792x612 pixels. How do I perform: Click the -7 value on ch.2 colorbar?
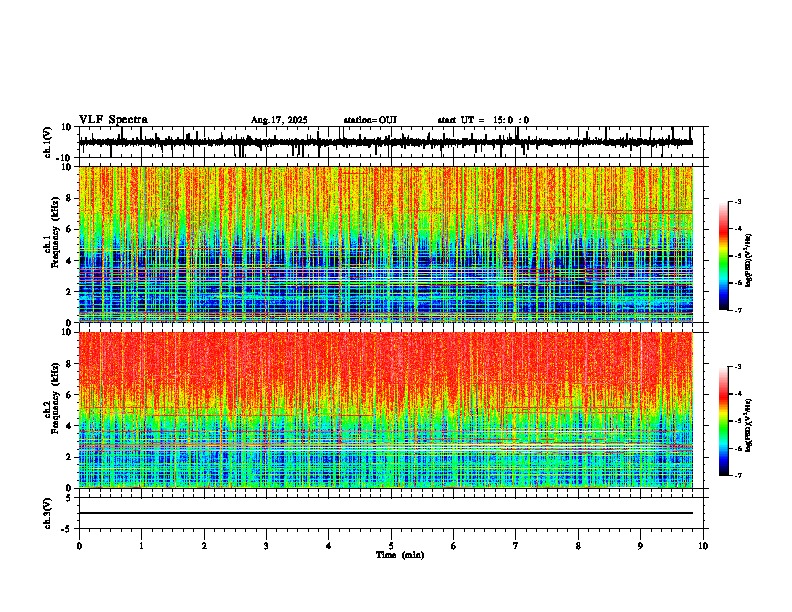point(738,475)
